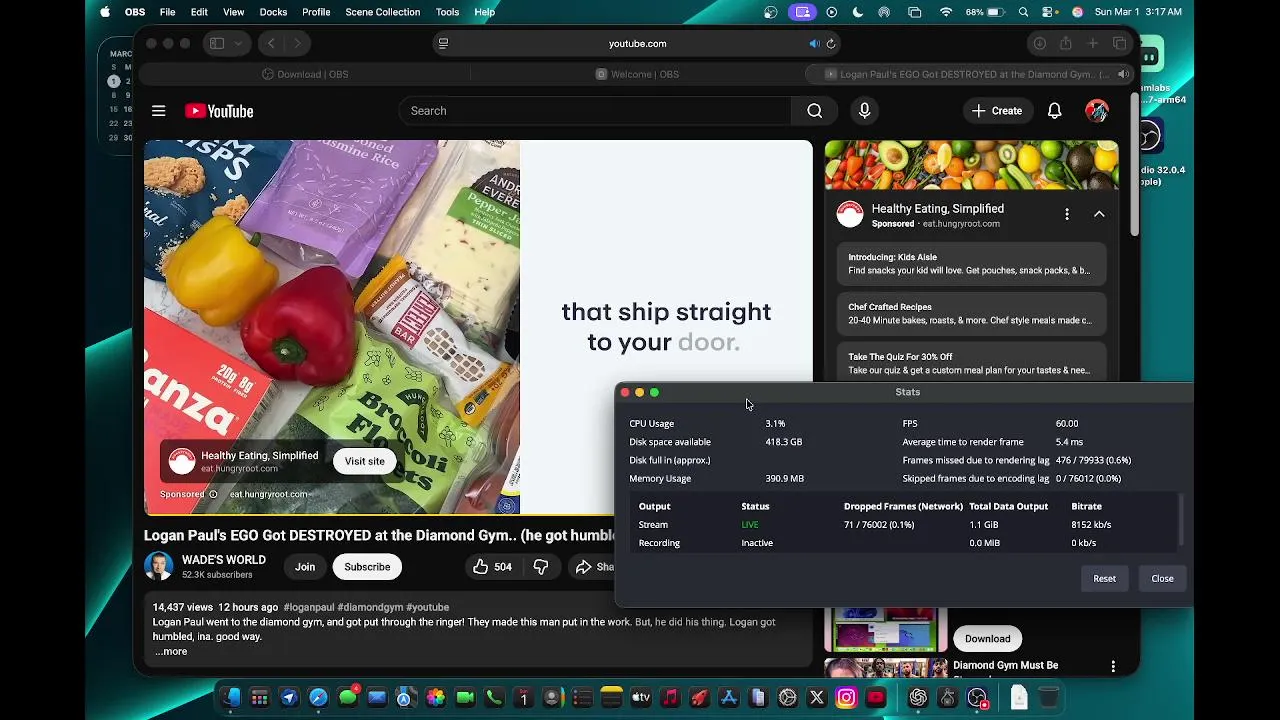The width and height of the screenshot is (1280, 720).
Task: Click the YouTube logo
Action: point(219,111)
